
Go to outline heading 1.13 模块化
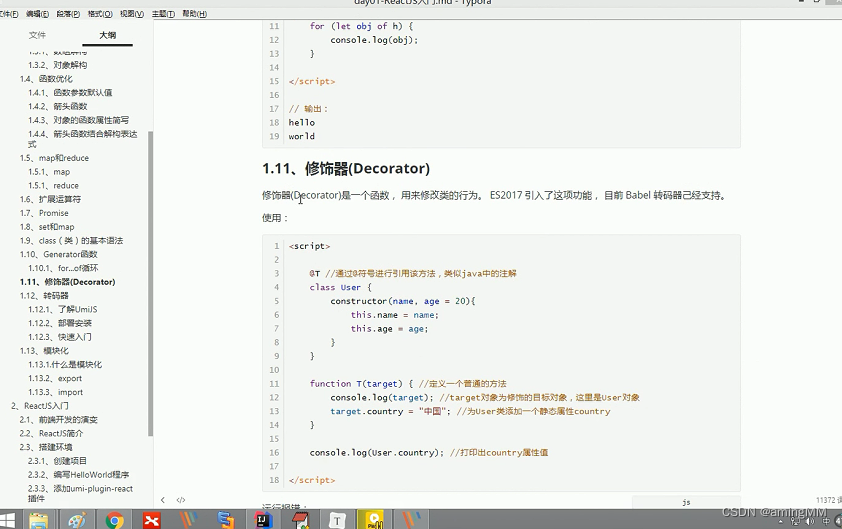[x=44, y=351]
